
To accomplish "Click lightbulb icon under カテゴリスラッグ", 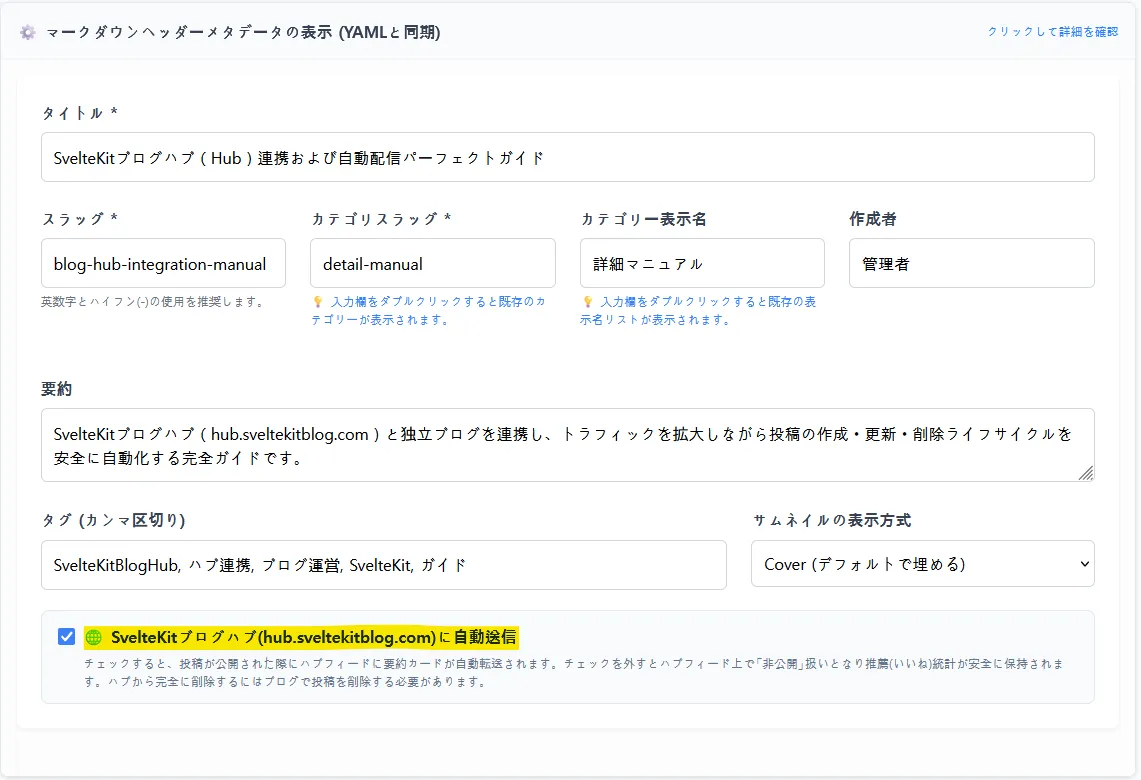I will (318, 301).
